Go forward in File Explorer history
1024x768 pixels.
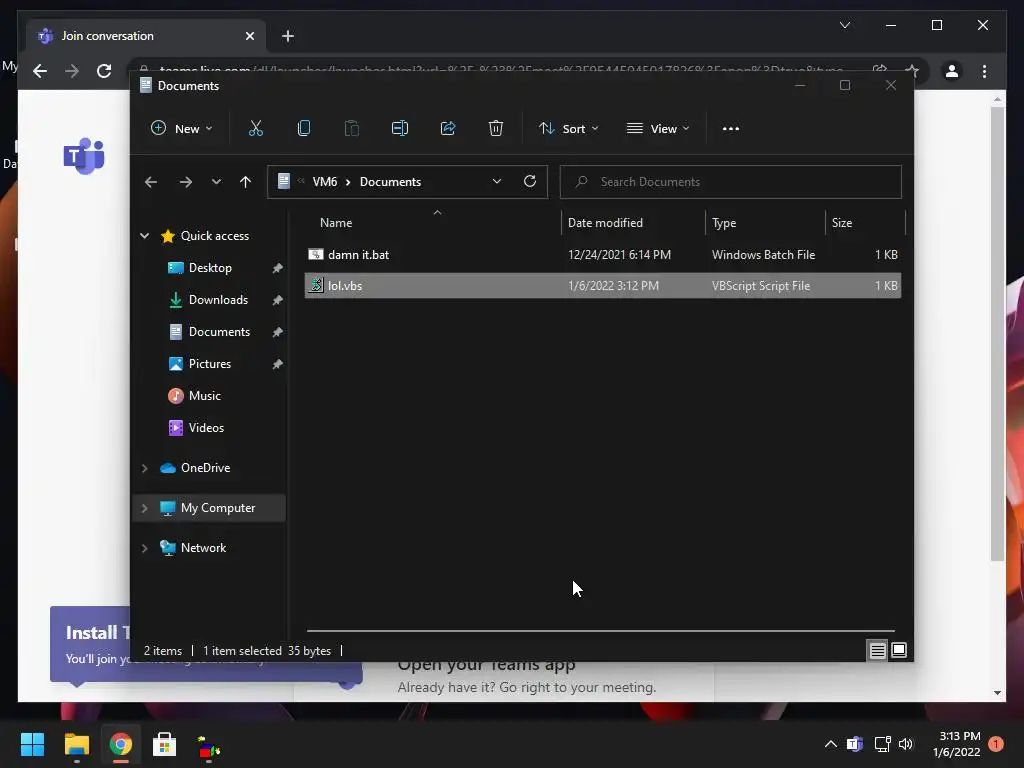[186, 182]
